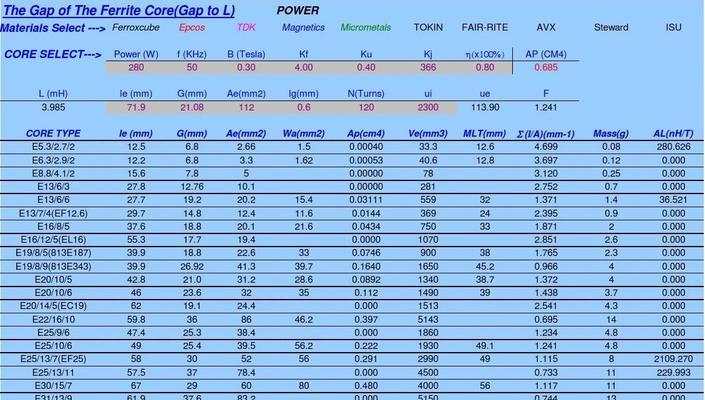Screen dimensions: 705x400
Task: Edit the f (KHz) value 50
Action: click(x=192, y=67)
